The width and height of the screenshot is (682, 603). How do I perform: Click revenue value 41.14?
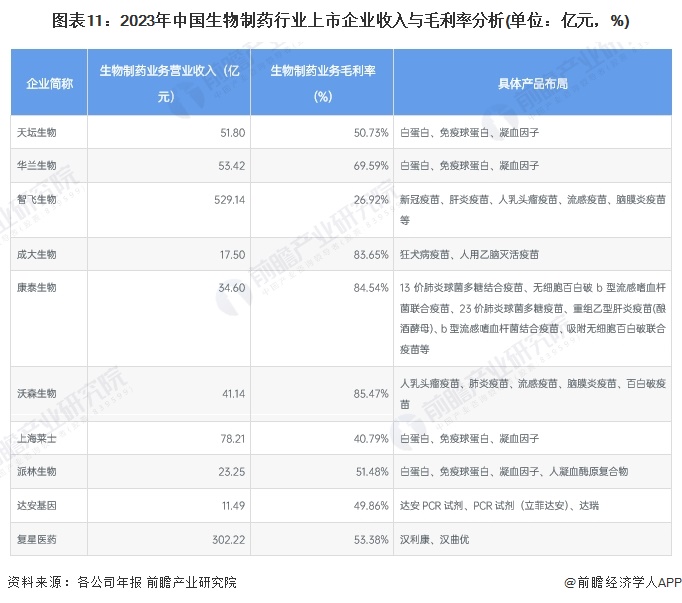pos(234,394)
